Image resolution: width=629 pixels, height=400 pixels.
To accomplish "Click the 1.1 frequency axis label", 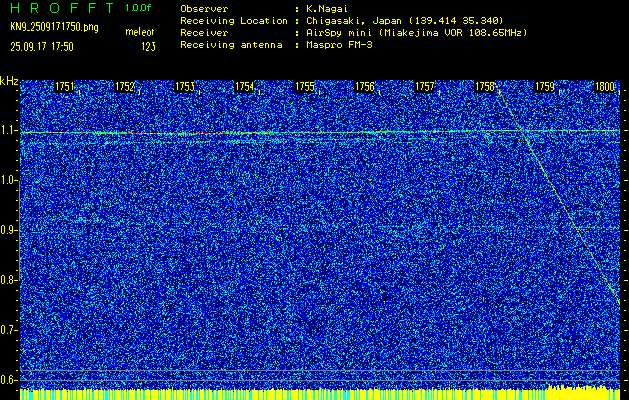I will 8,130.
